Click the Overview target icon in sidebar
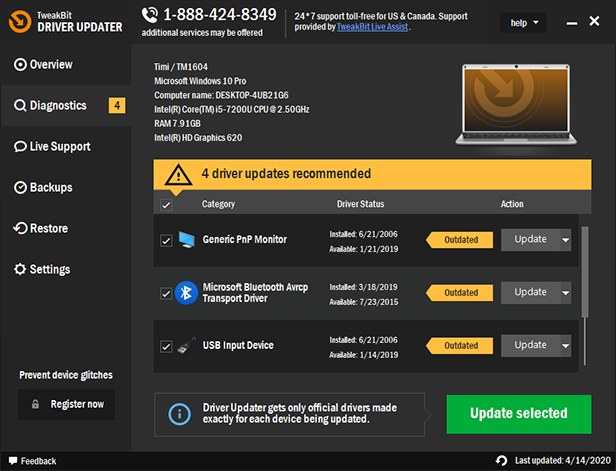Viewport: 616px width, 471px height. click(x=20, y=64)
